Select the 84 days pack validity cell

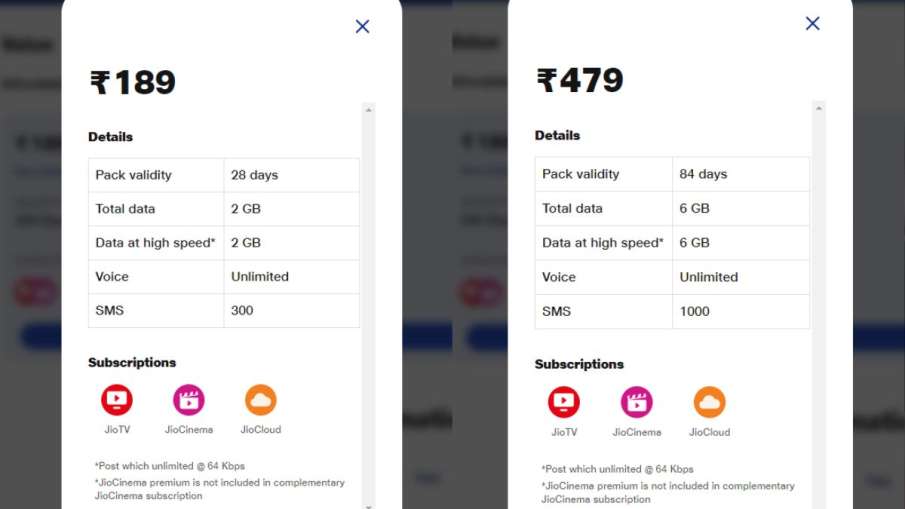(740, 174)
